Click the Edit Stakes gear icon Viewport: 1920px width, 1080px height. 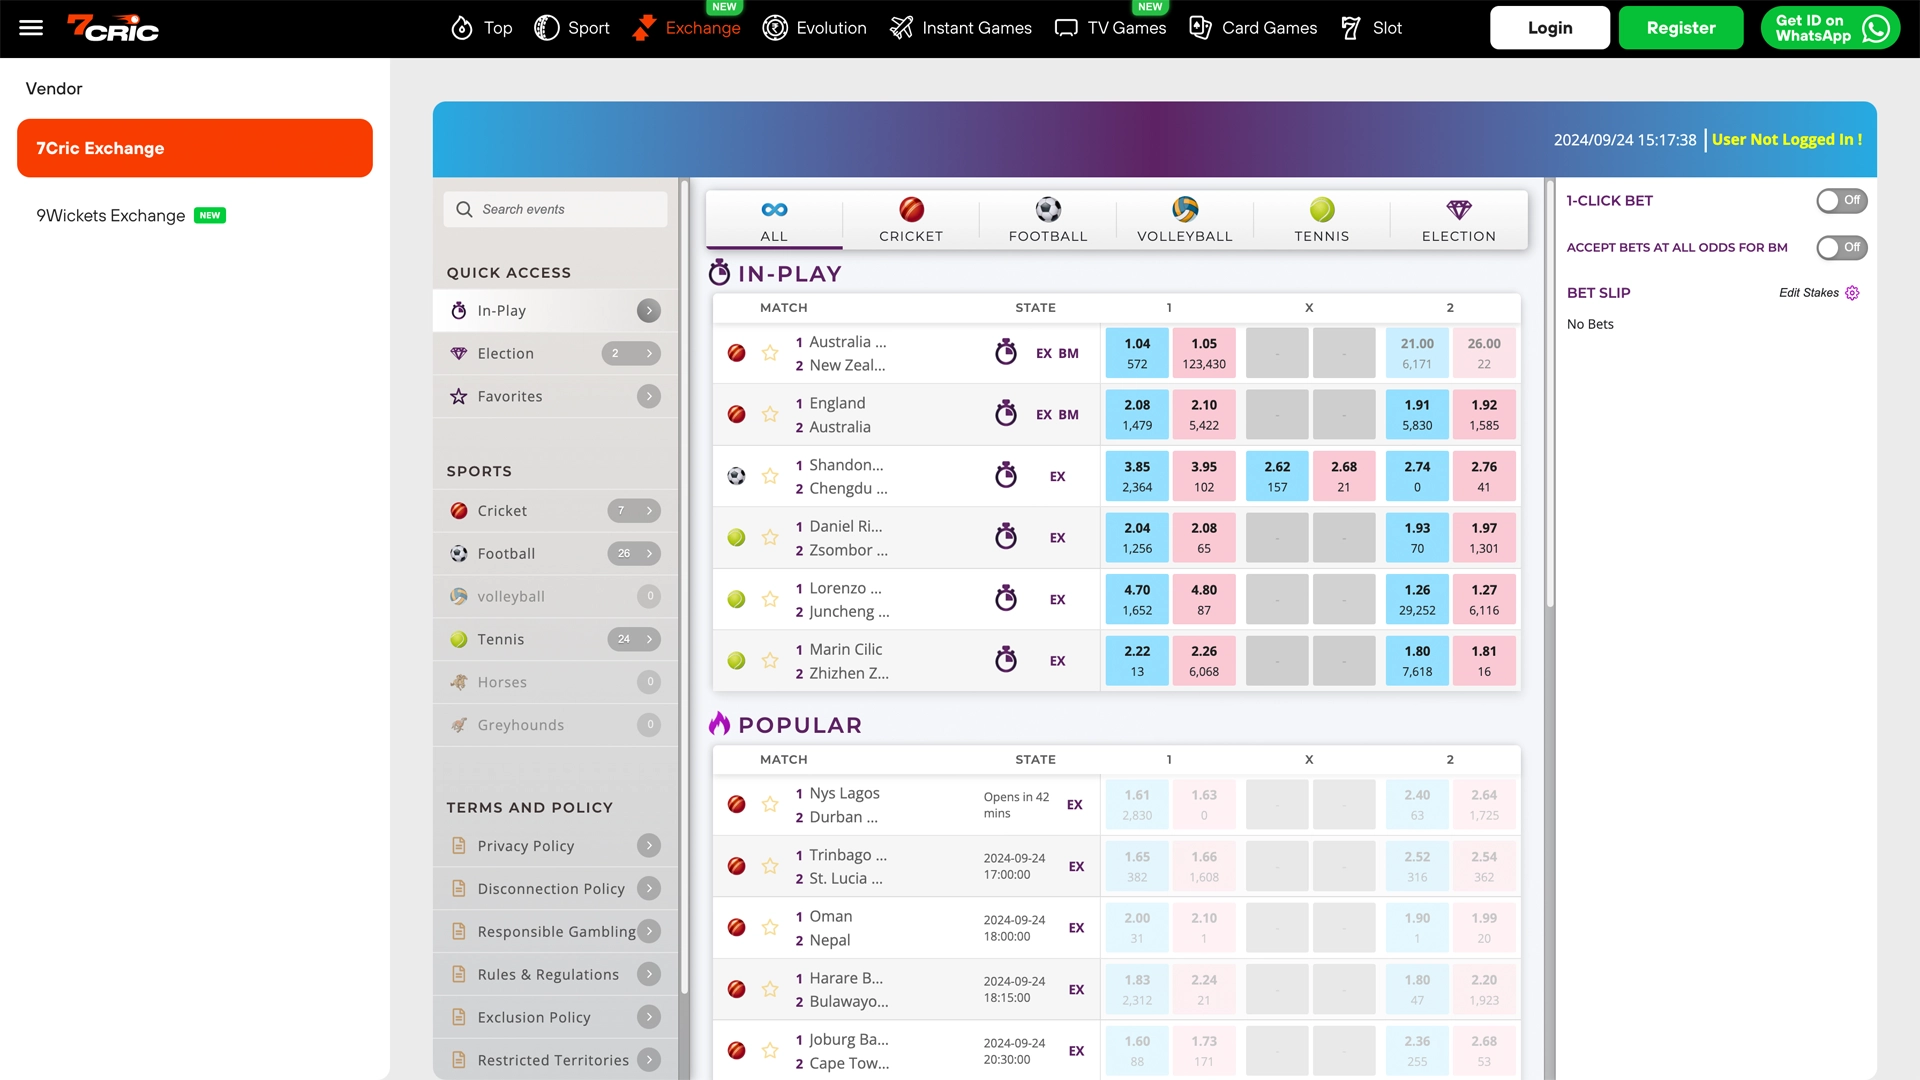click(x=1852, y=293)
